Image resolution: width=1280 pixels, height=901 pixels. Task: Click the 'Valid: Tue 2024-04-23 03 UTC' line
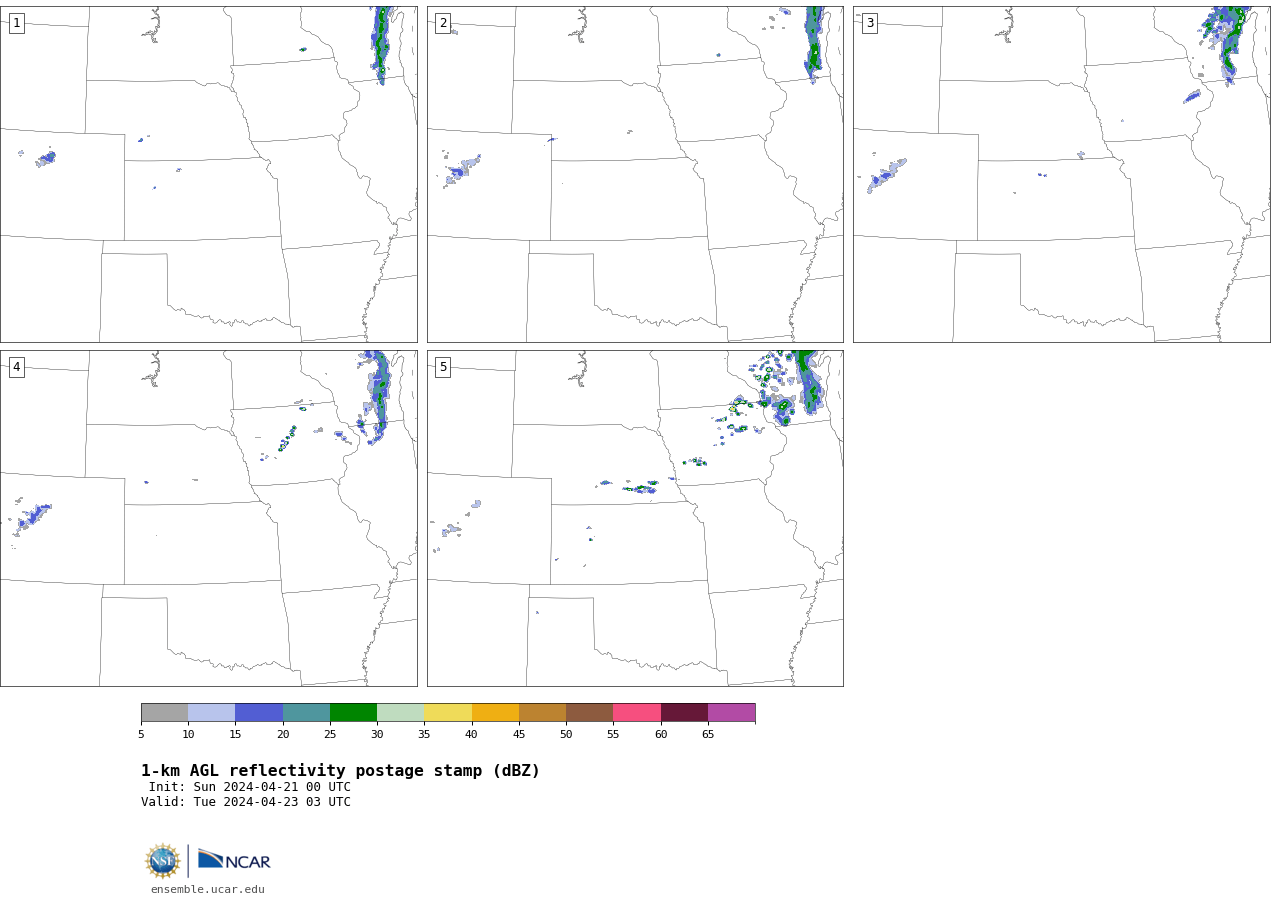246,802
